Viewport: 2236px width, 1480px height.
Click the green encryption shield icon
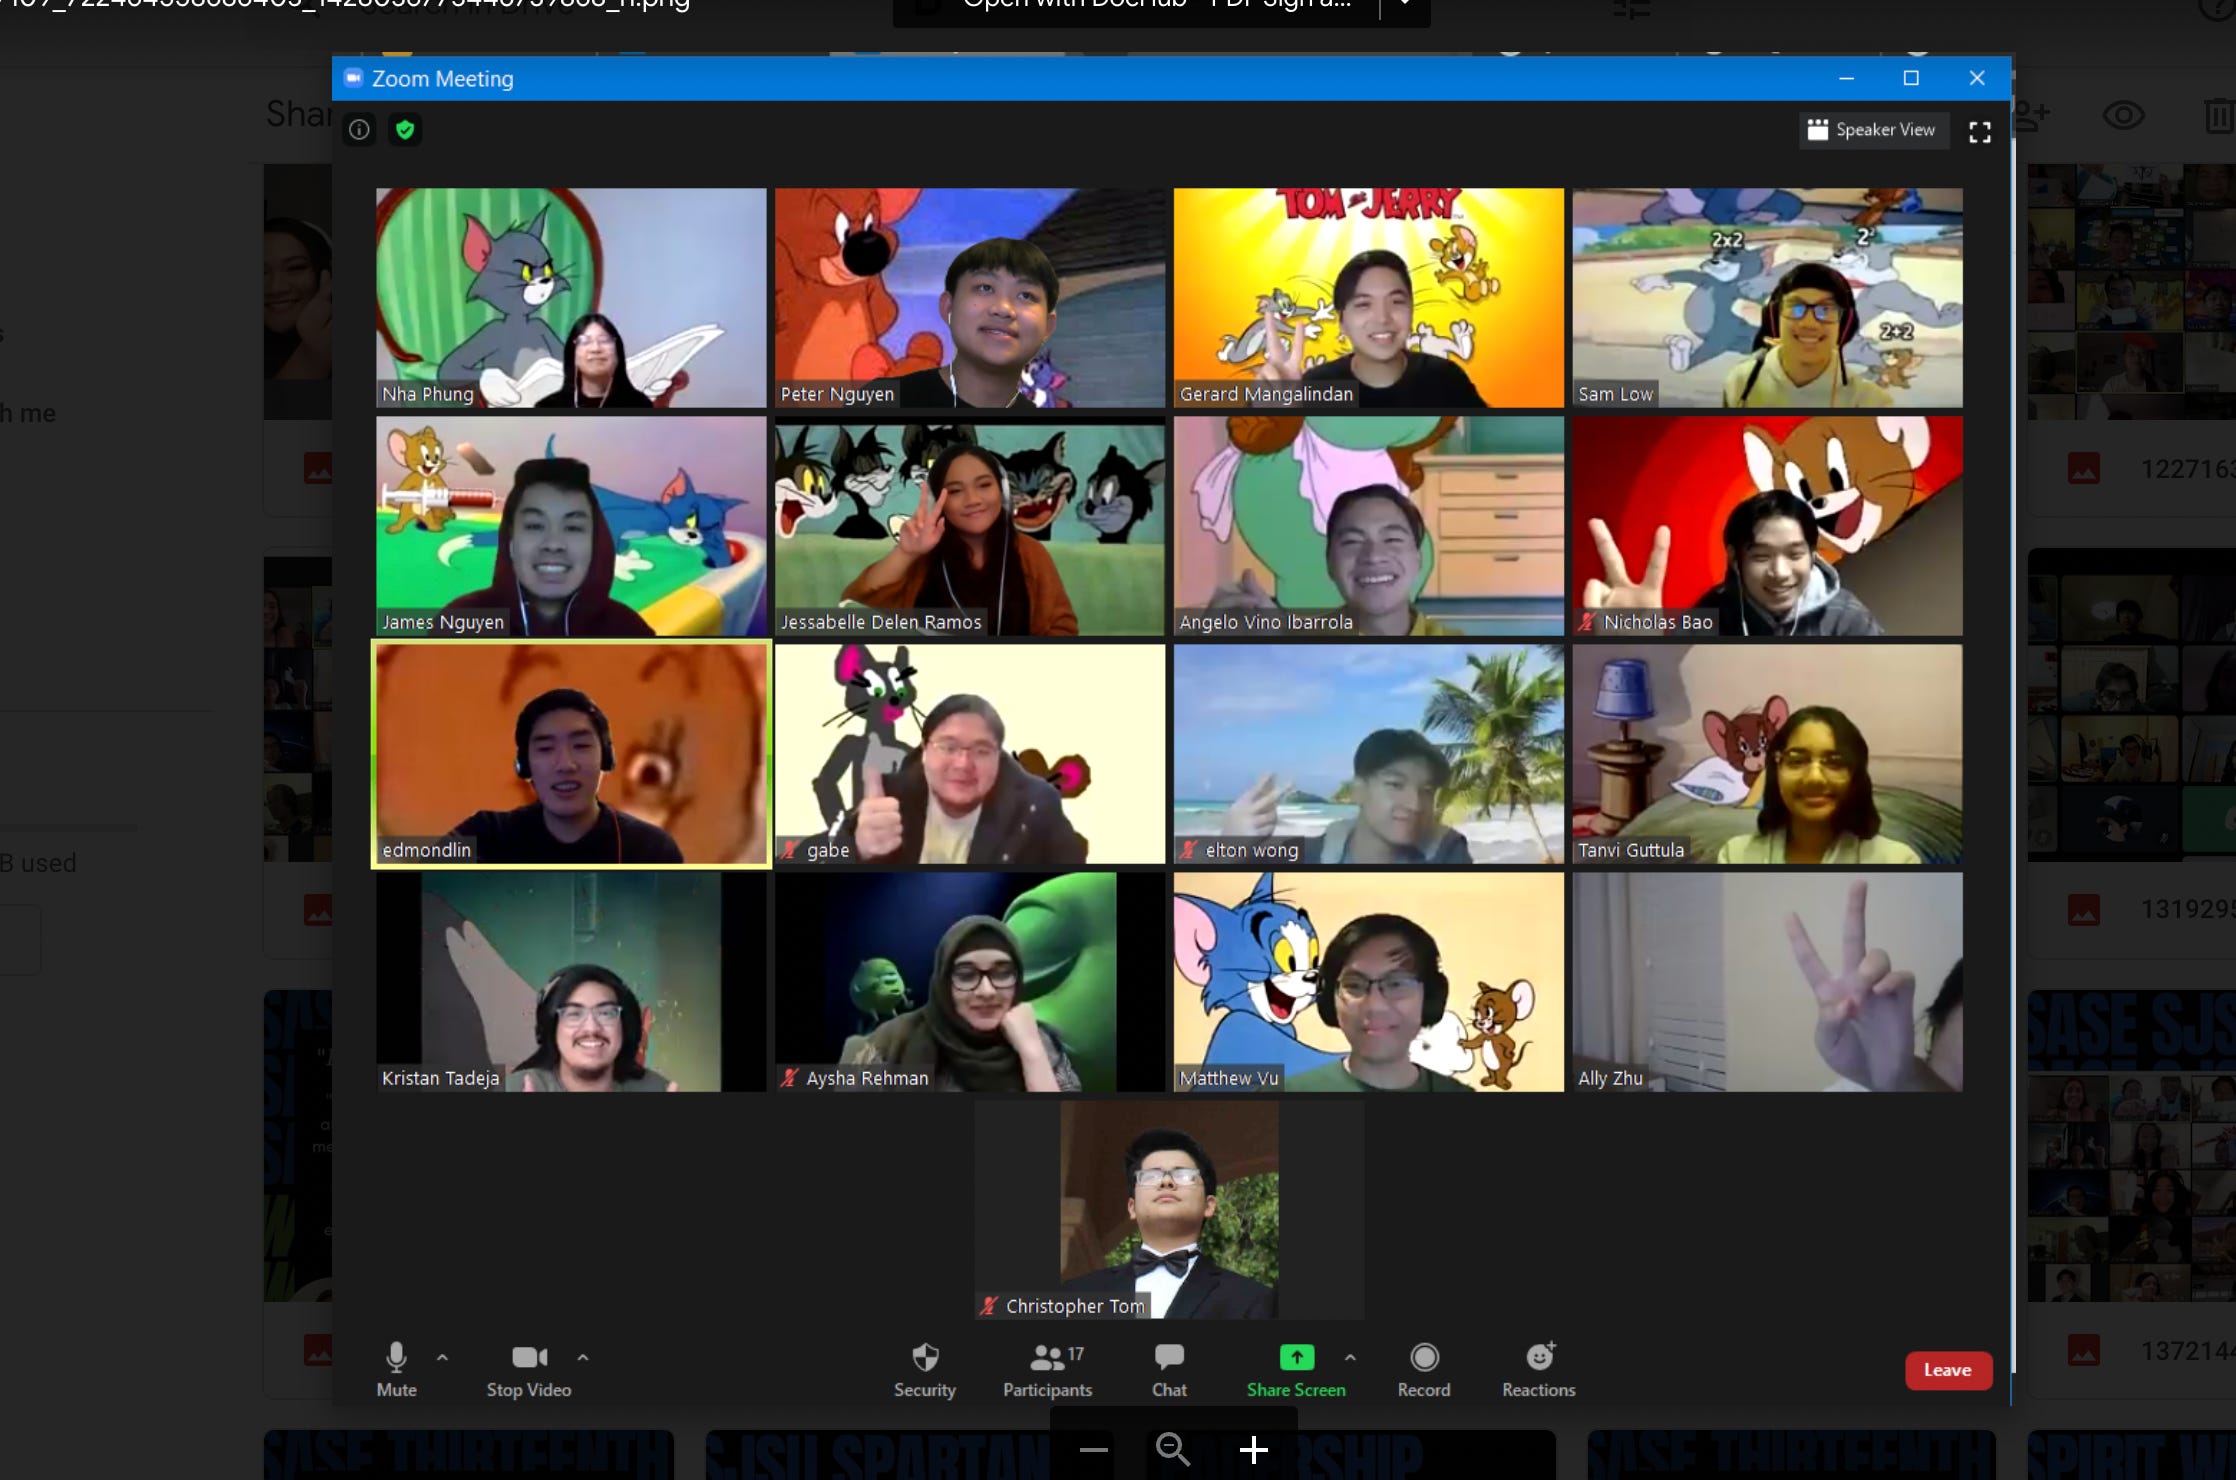[x=405, y=130]
